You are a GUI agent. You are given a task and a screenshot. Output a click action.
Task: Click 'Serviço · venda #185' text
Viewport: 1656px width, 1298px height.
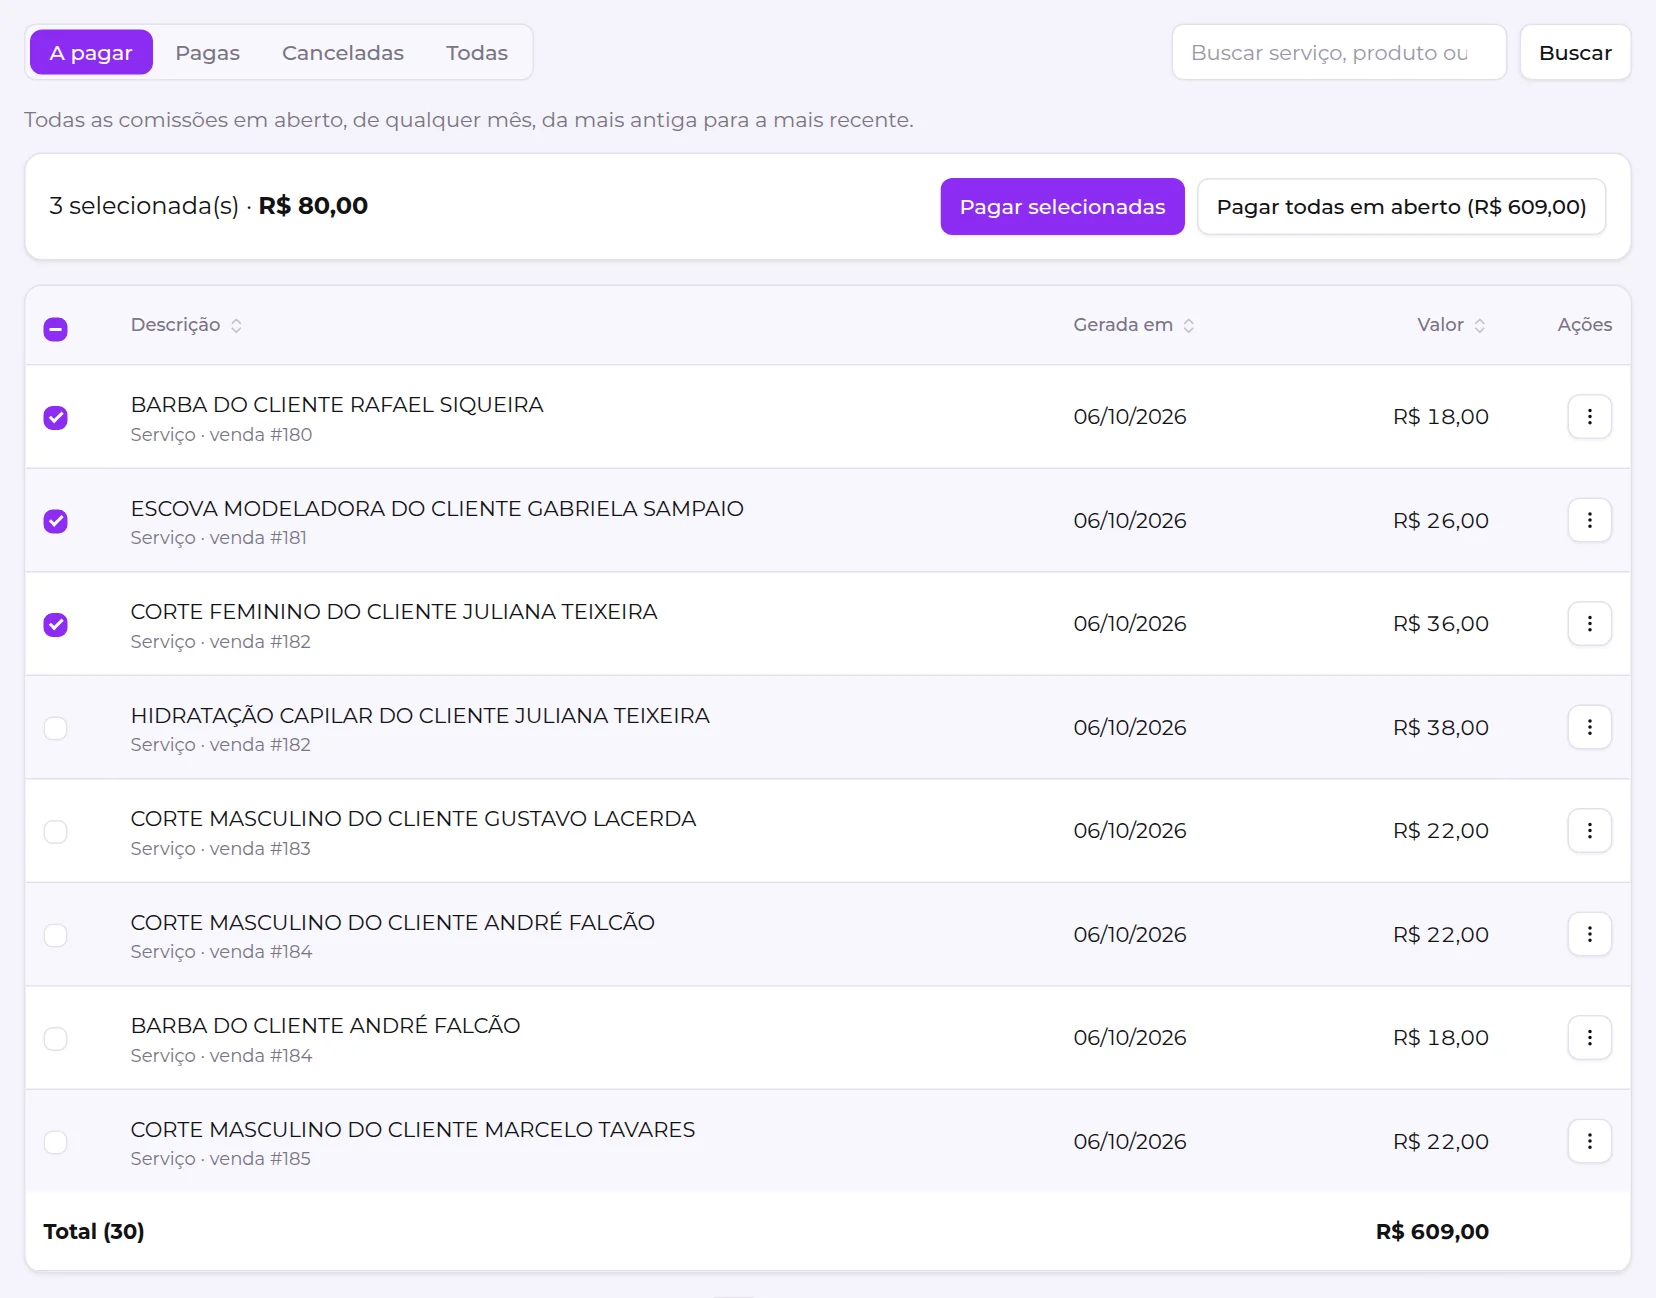pyautogui.click(x=221, y=1158)
